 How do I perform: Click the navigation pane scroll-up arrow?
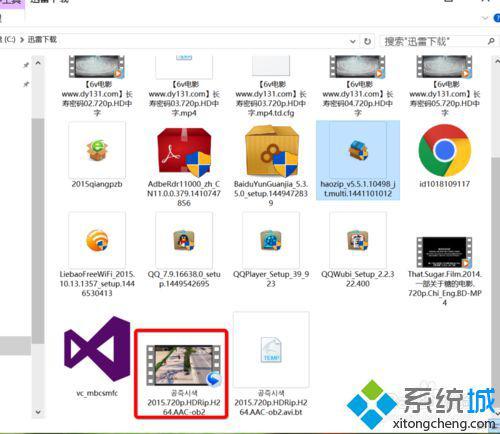pos(38,63)
